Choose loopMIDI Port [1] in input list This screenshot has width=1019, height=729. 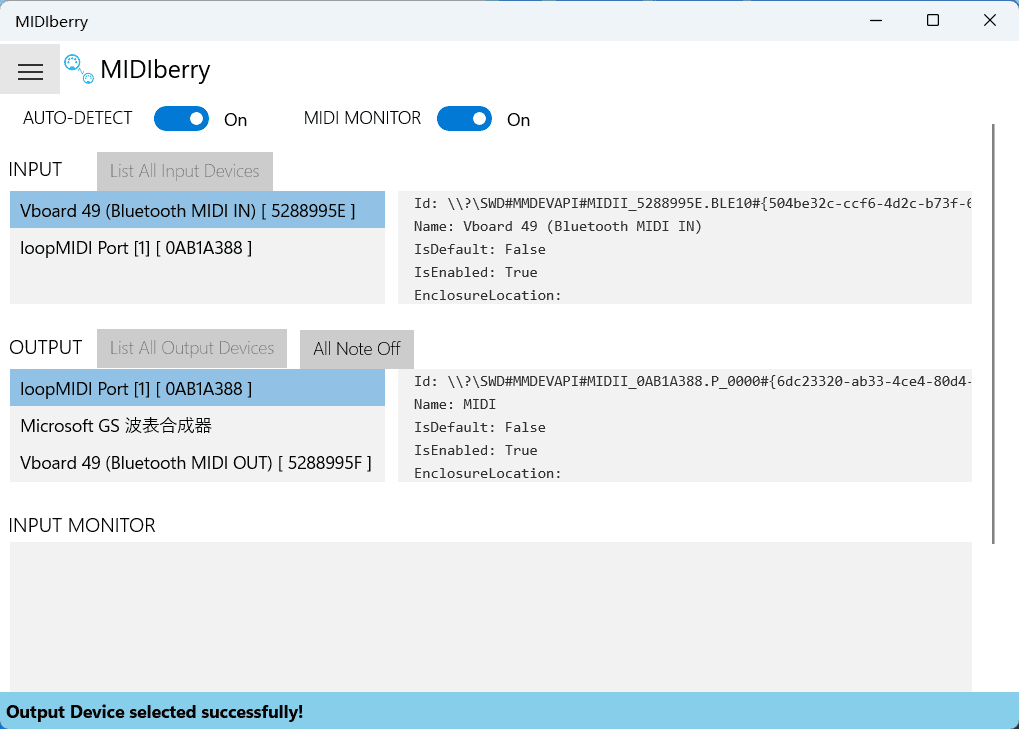pos(197,247)
